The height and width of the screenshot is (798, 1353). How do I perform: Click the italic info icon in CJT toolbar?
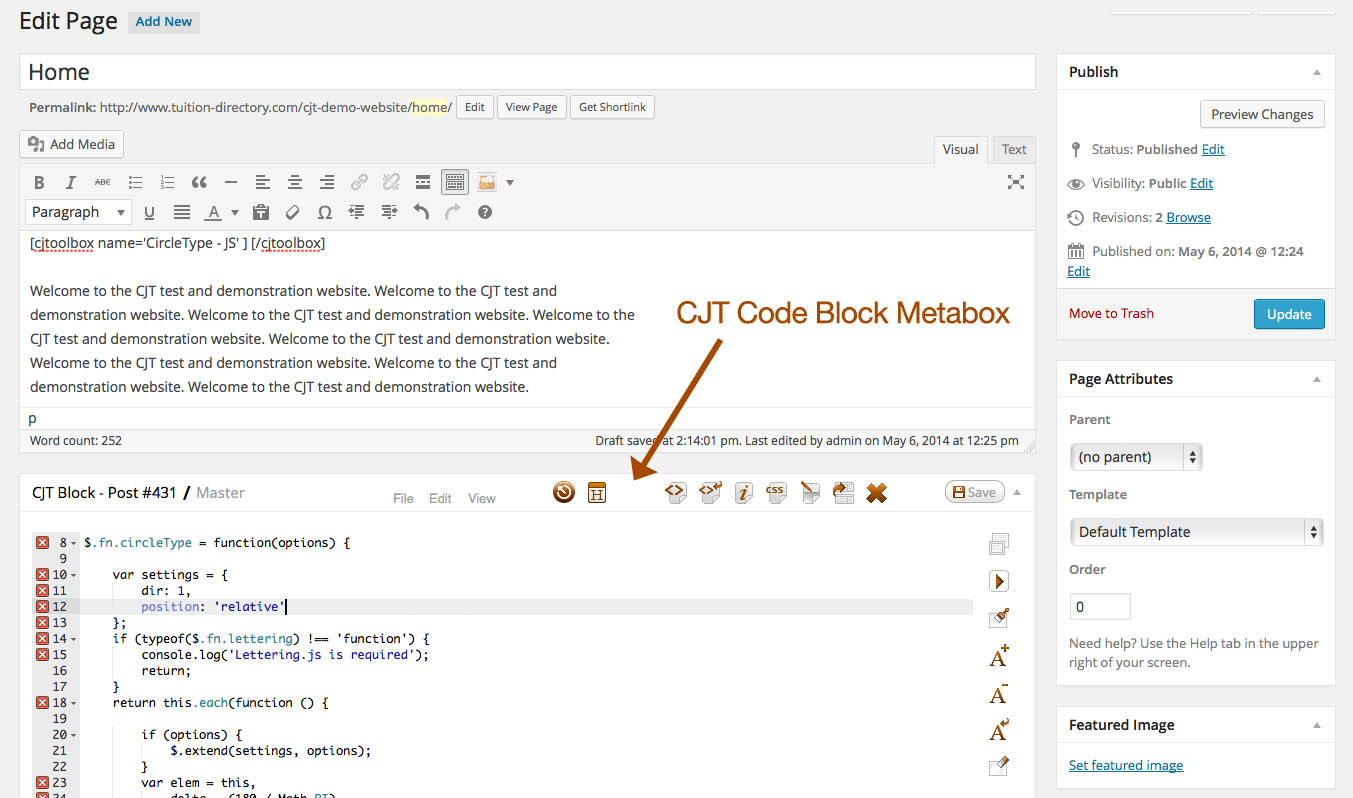point(743,492)
